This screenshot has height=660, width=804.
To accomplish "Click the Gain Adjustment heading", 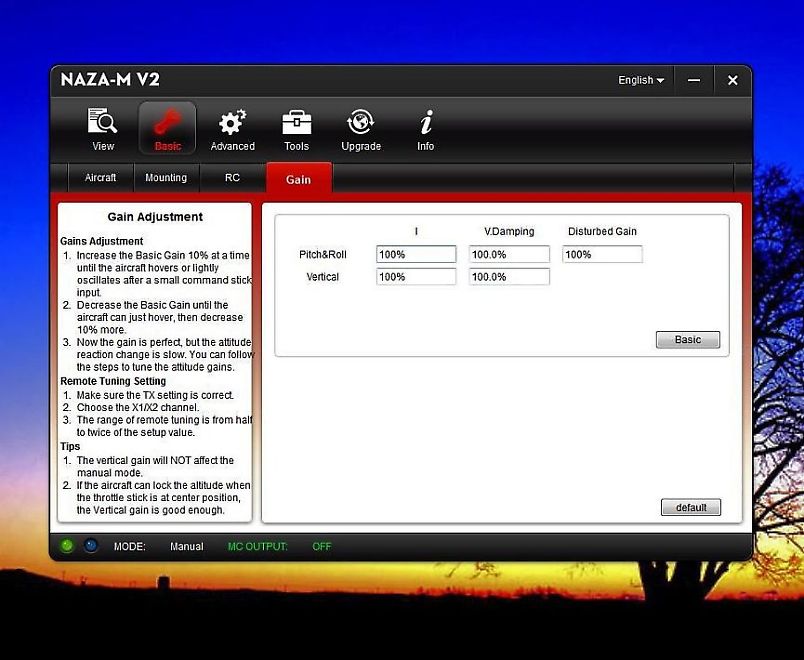I will pos(155,217).
